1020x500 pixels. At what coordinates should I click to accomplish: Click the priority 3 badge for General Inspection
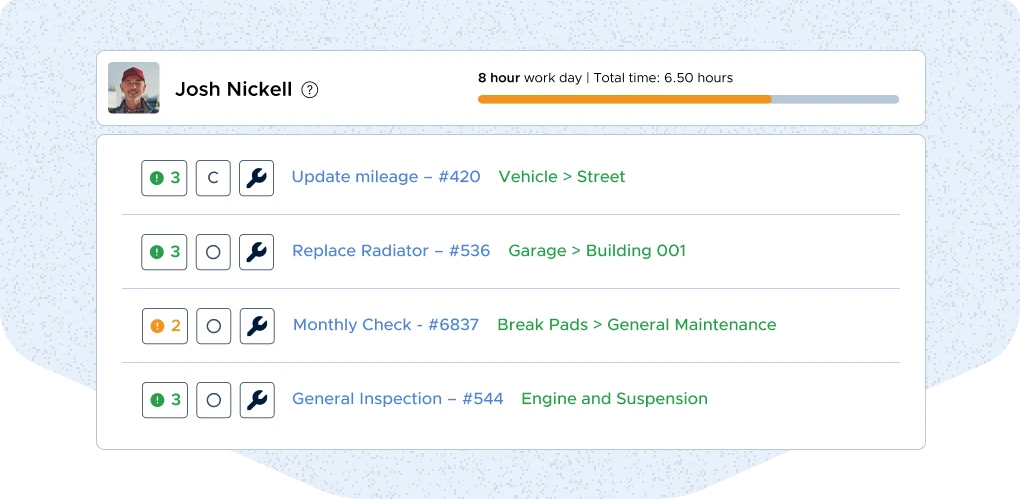[x=165, y=400]
